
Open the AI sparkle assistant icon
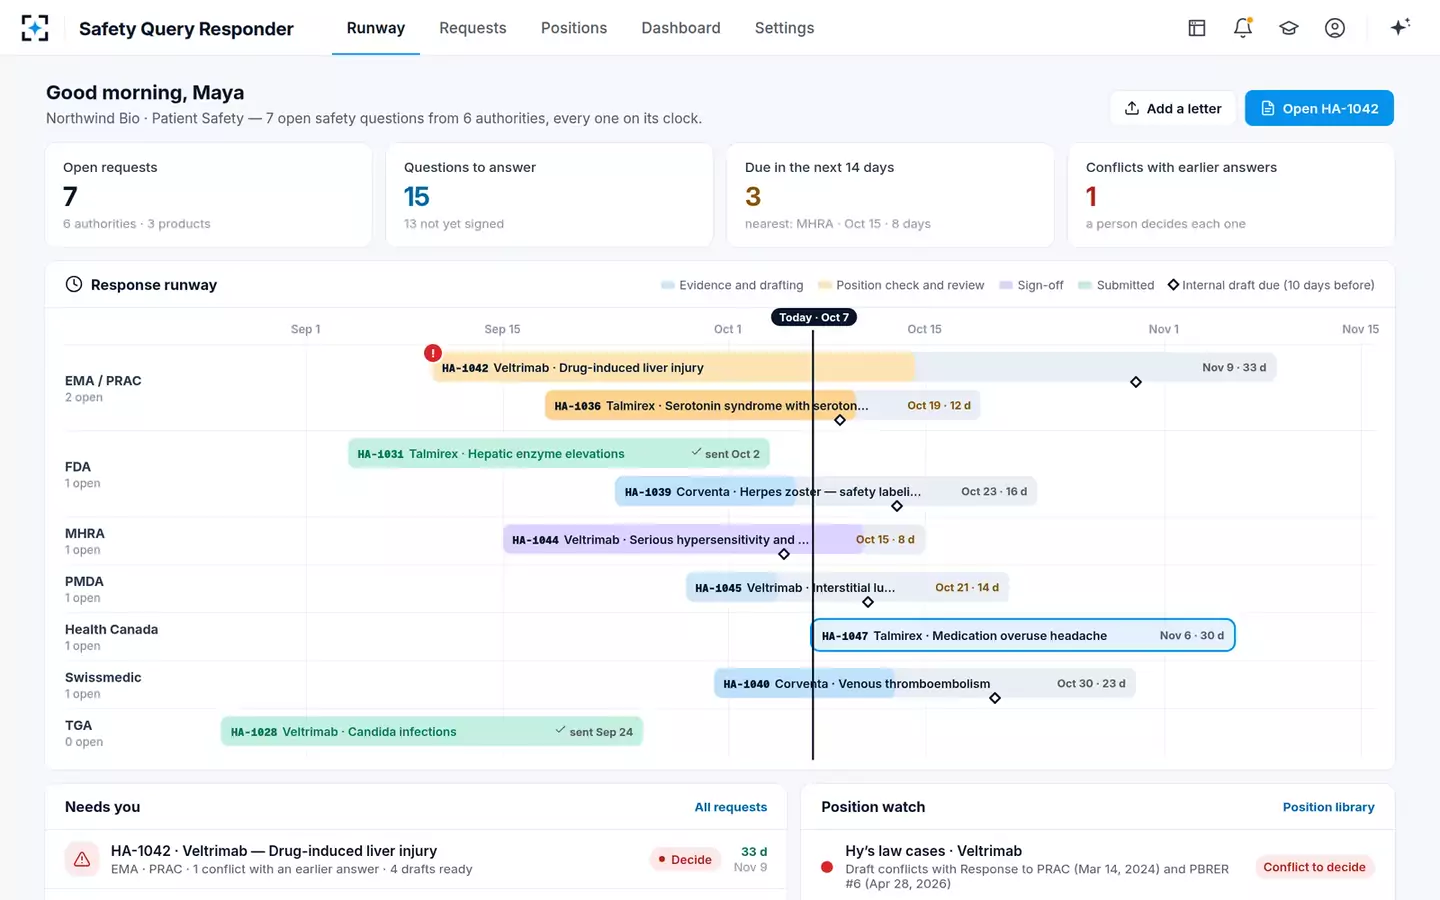click(x=1400, y=27)
